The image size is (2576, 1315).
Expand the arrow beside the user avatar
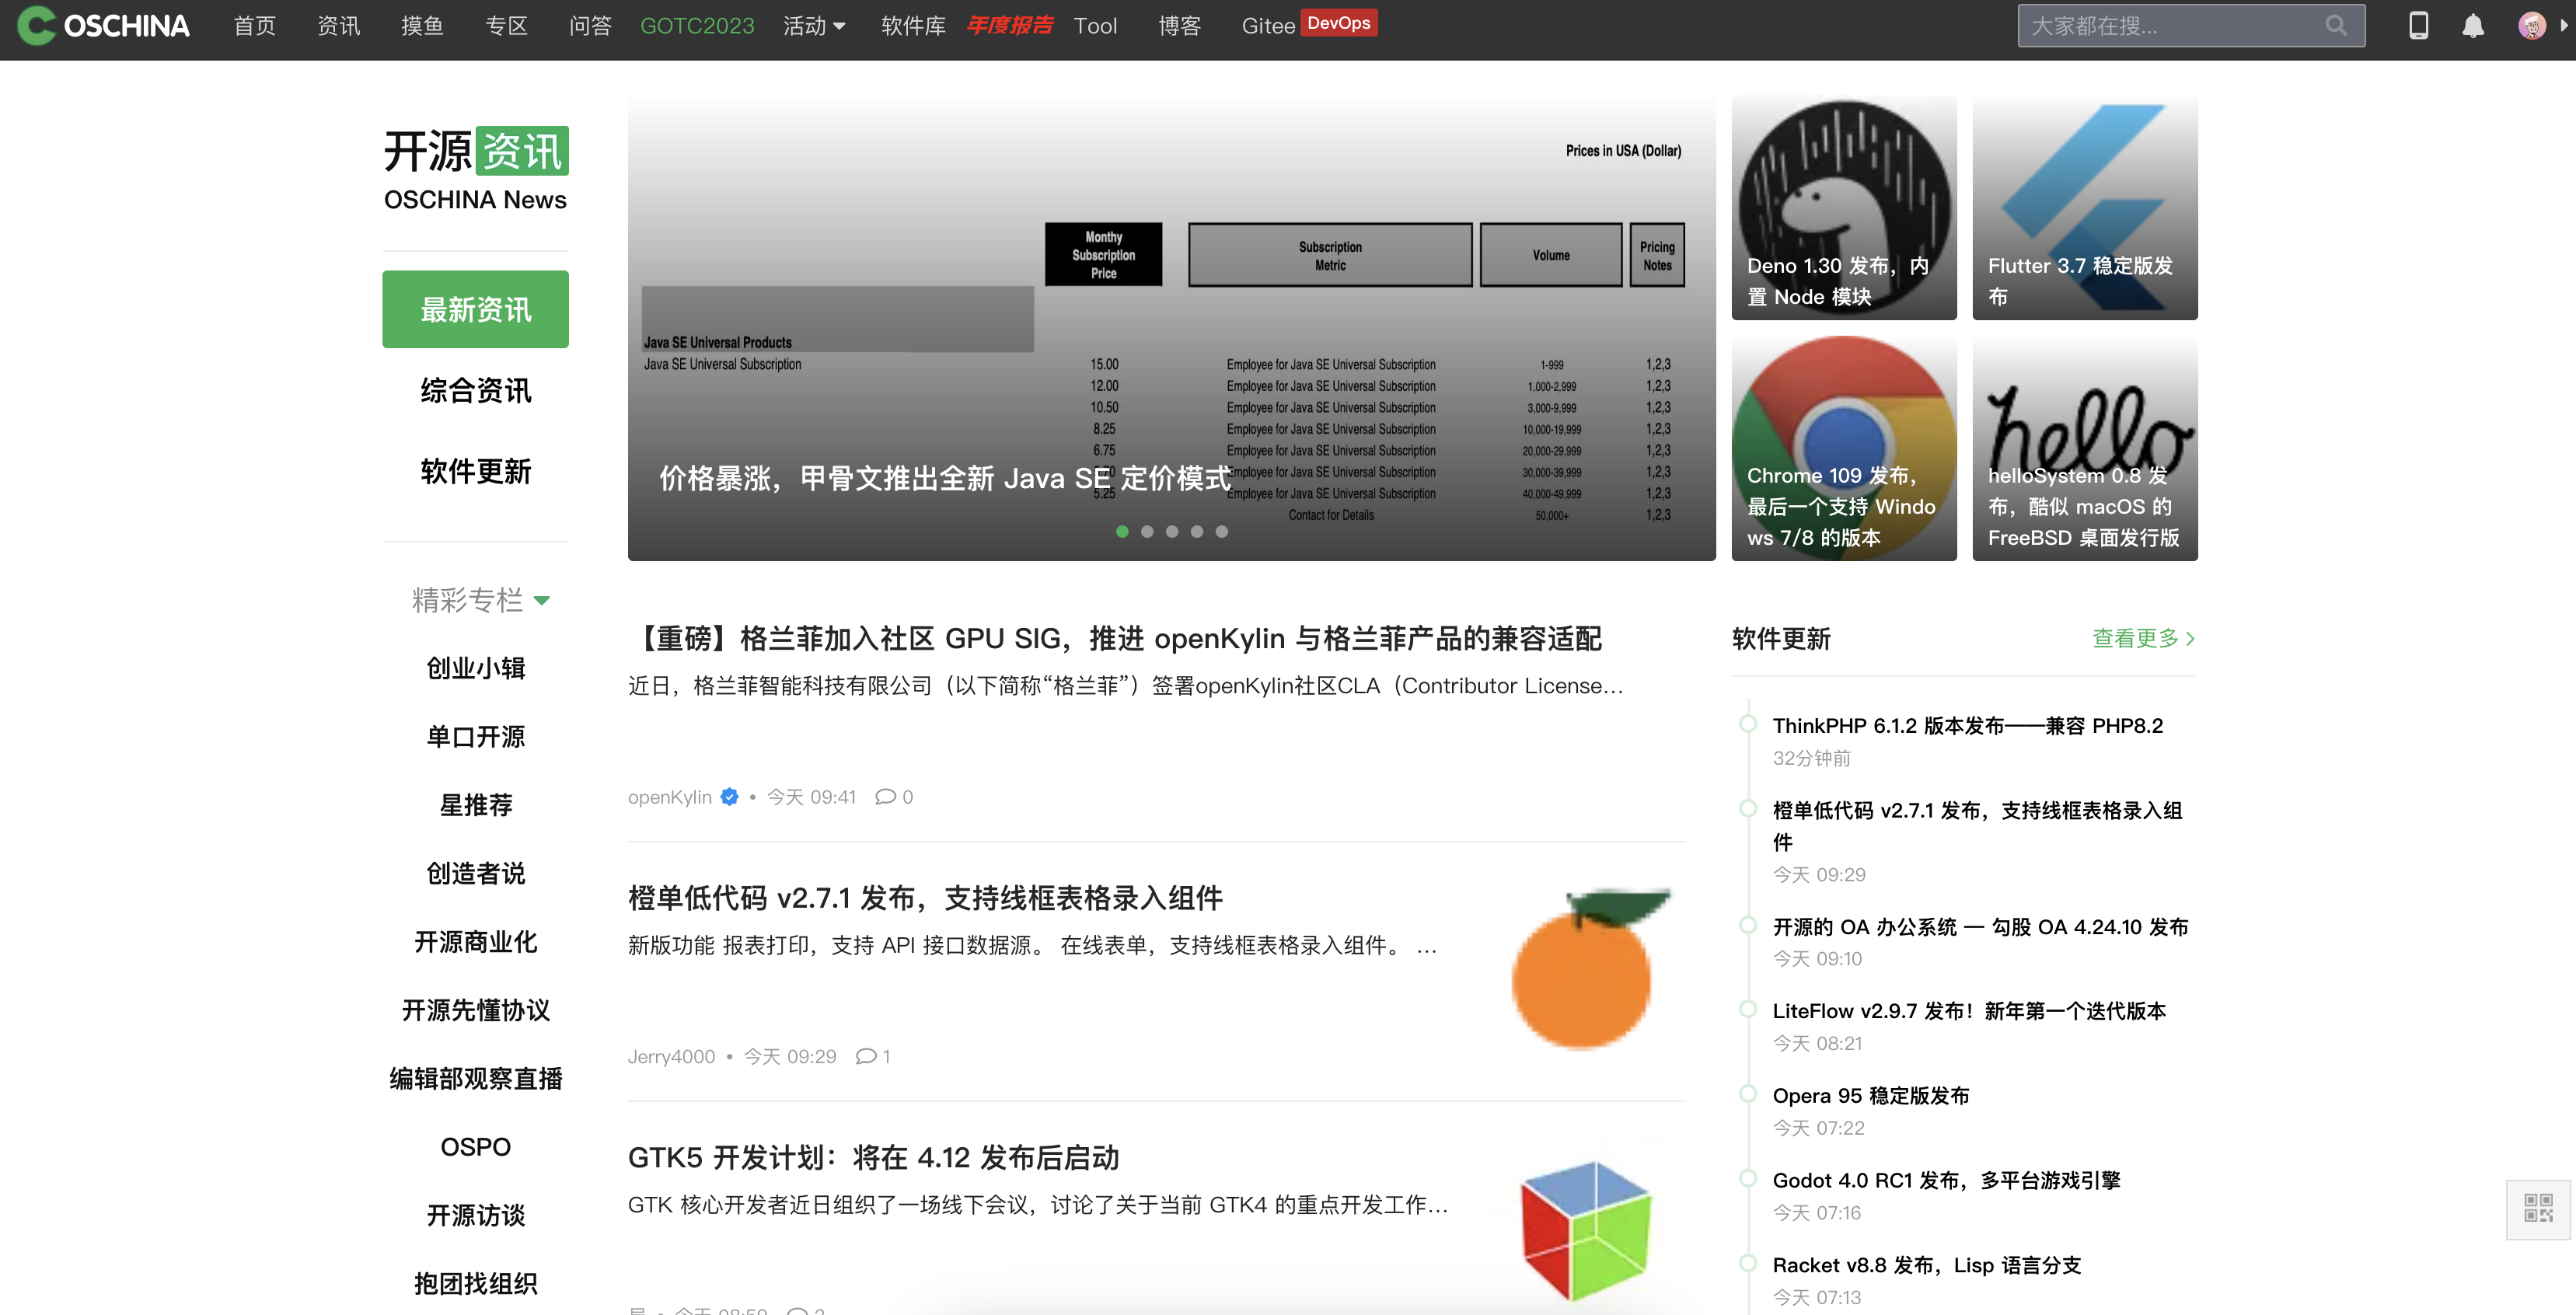coord(2563,26)
